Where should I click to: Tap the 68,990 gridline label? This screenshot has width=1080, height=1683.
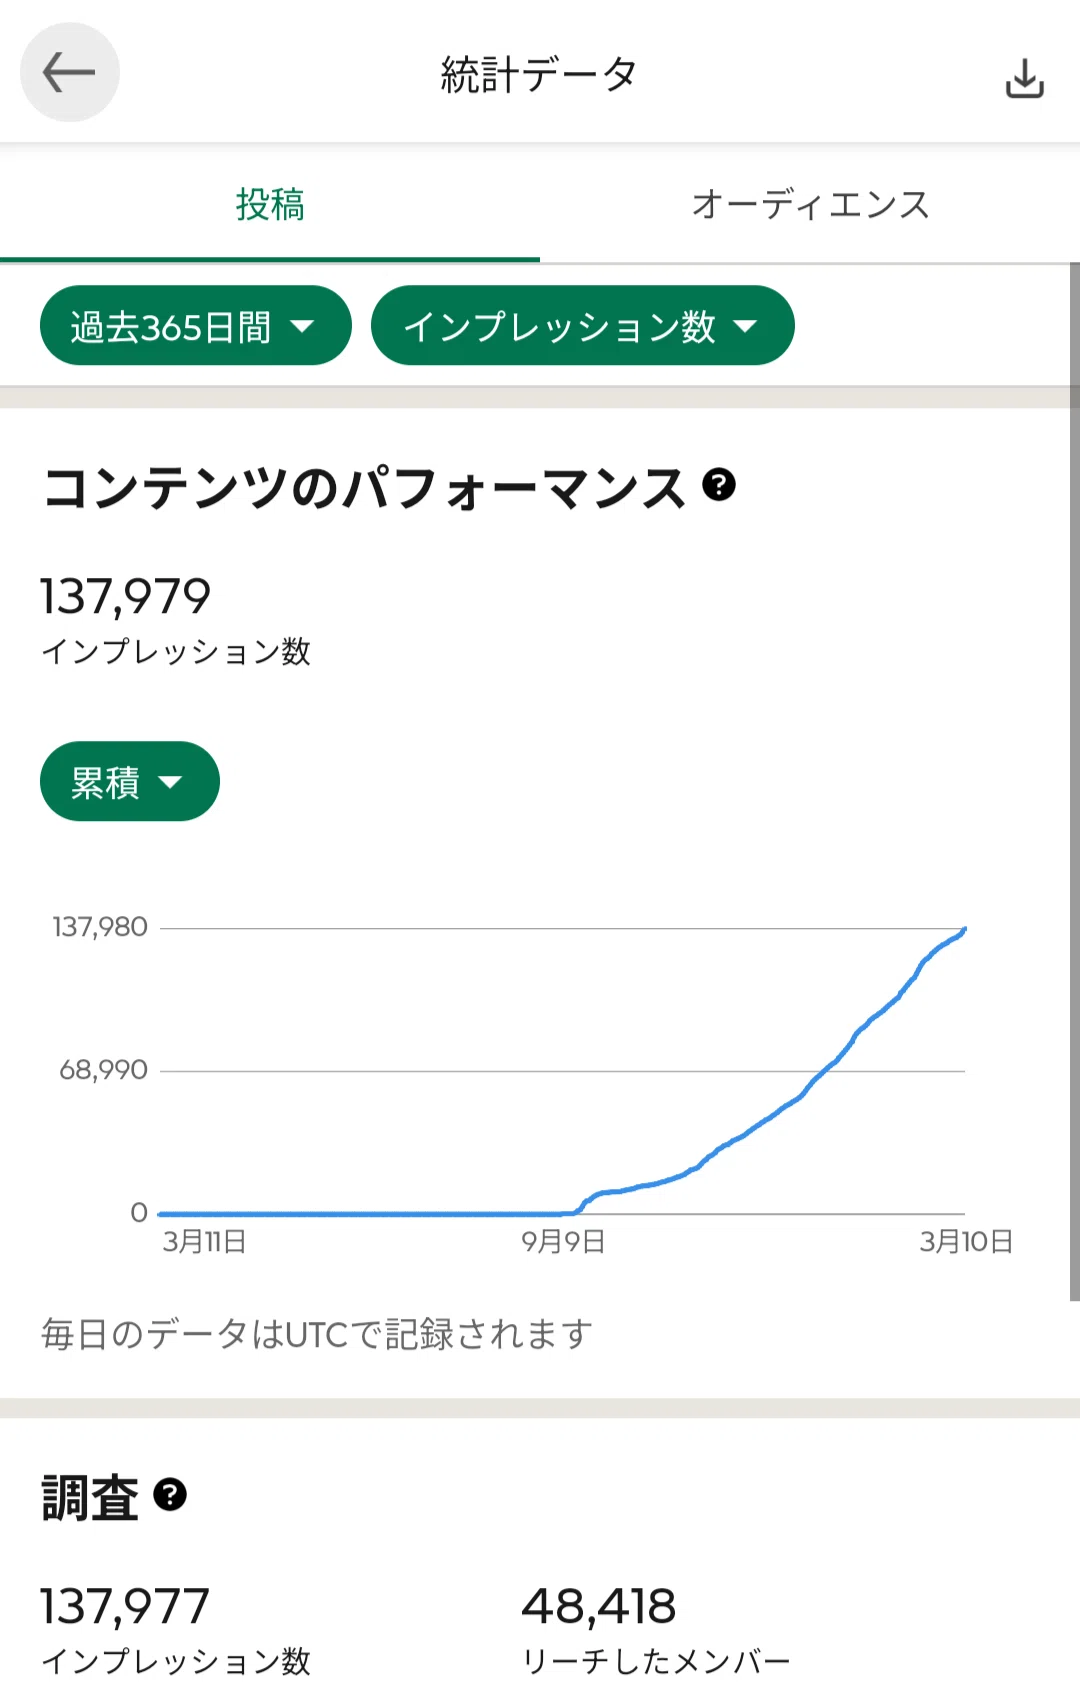pyautogui.click(x=103, y=1070)
